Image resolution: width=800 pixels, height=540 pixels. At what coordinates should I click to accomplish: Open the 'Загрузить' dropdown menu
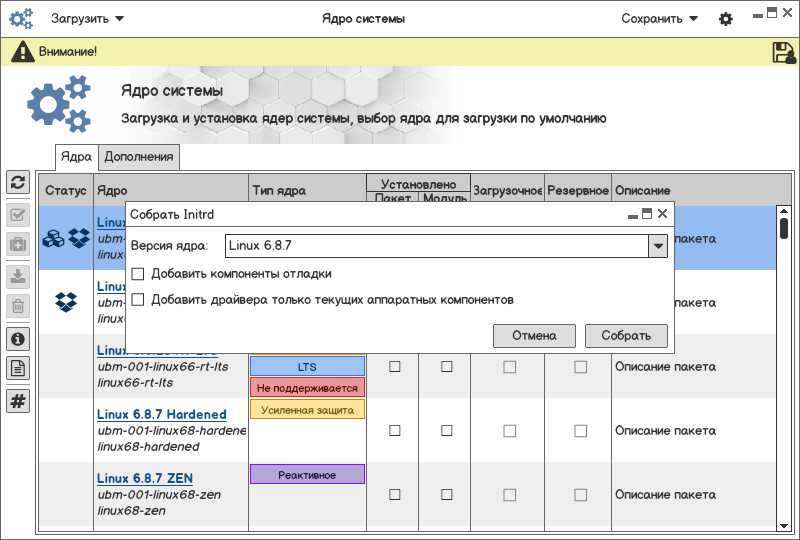click(x=88, y=19)
